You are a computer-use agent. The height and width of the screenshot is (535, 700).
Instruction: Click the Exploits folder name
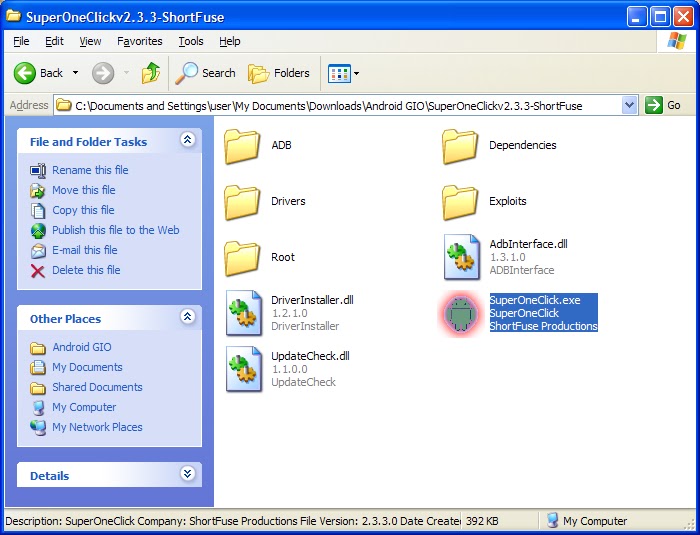coord(508,201)
